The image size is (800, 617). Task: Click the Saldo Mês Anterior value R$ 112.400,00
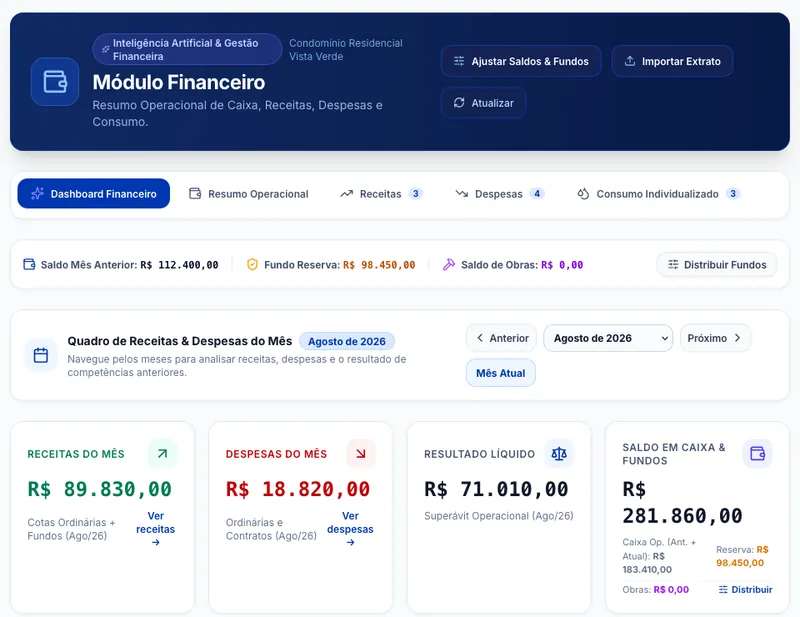[x=179, y=265]
